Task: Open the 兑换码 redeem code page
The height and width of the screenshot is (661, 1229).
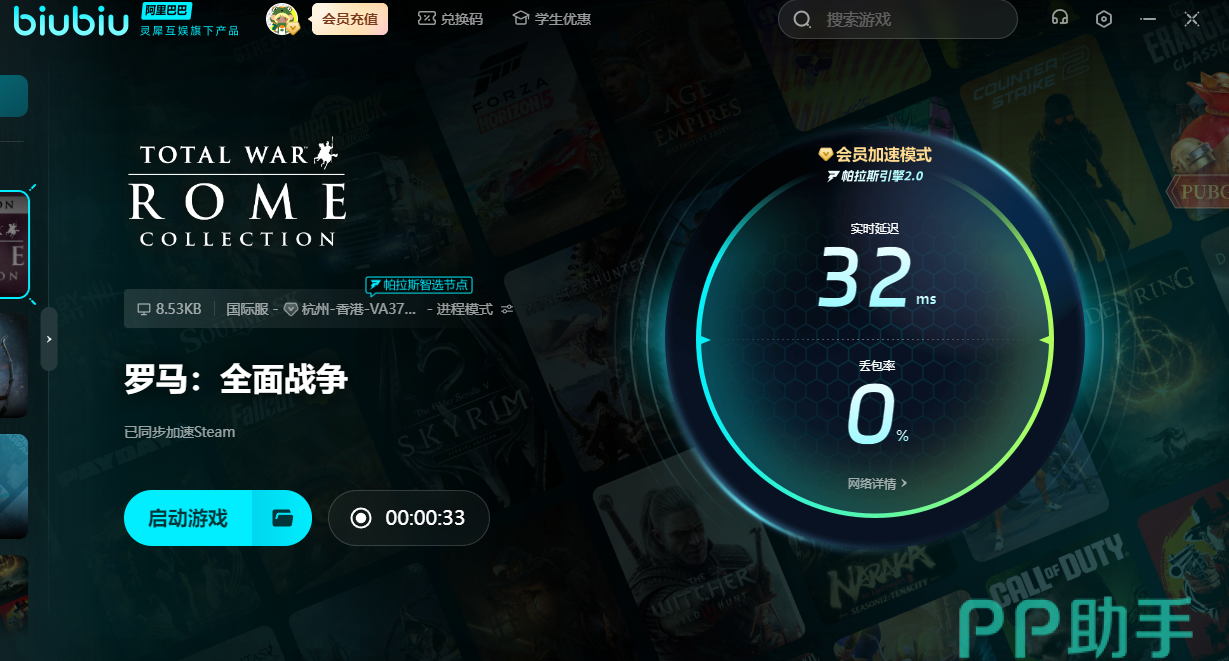Action: tap(450, 19)
